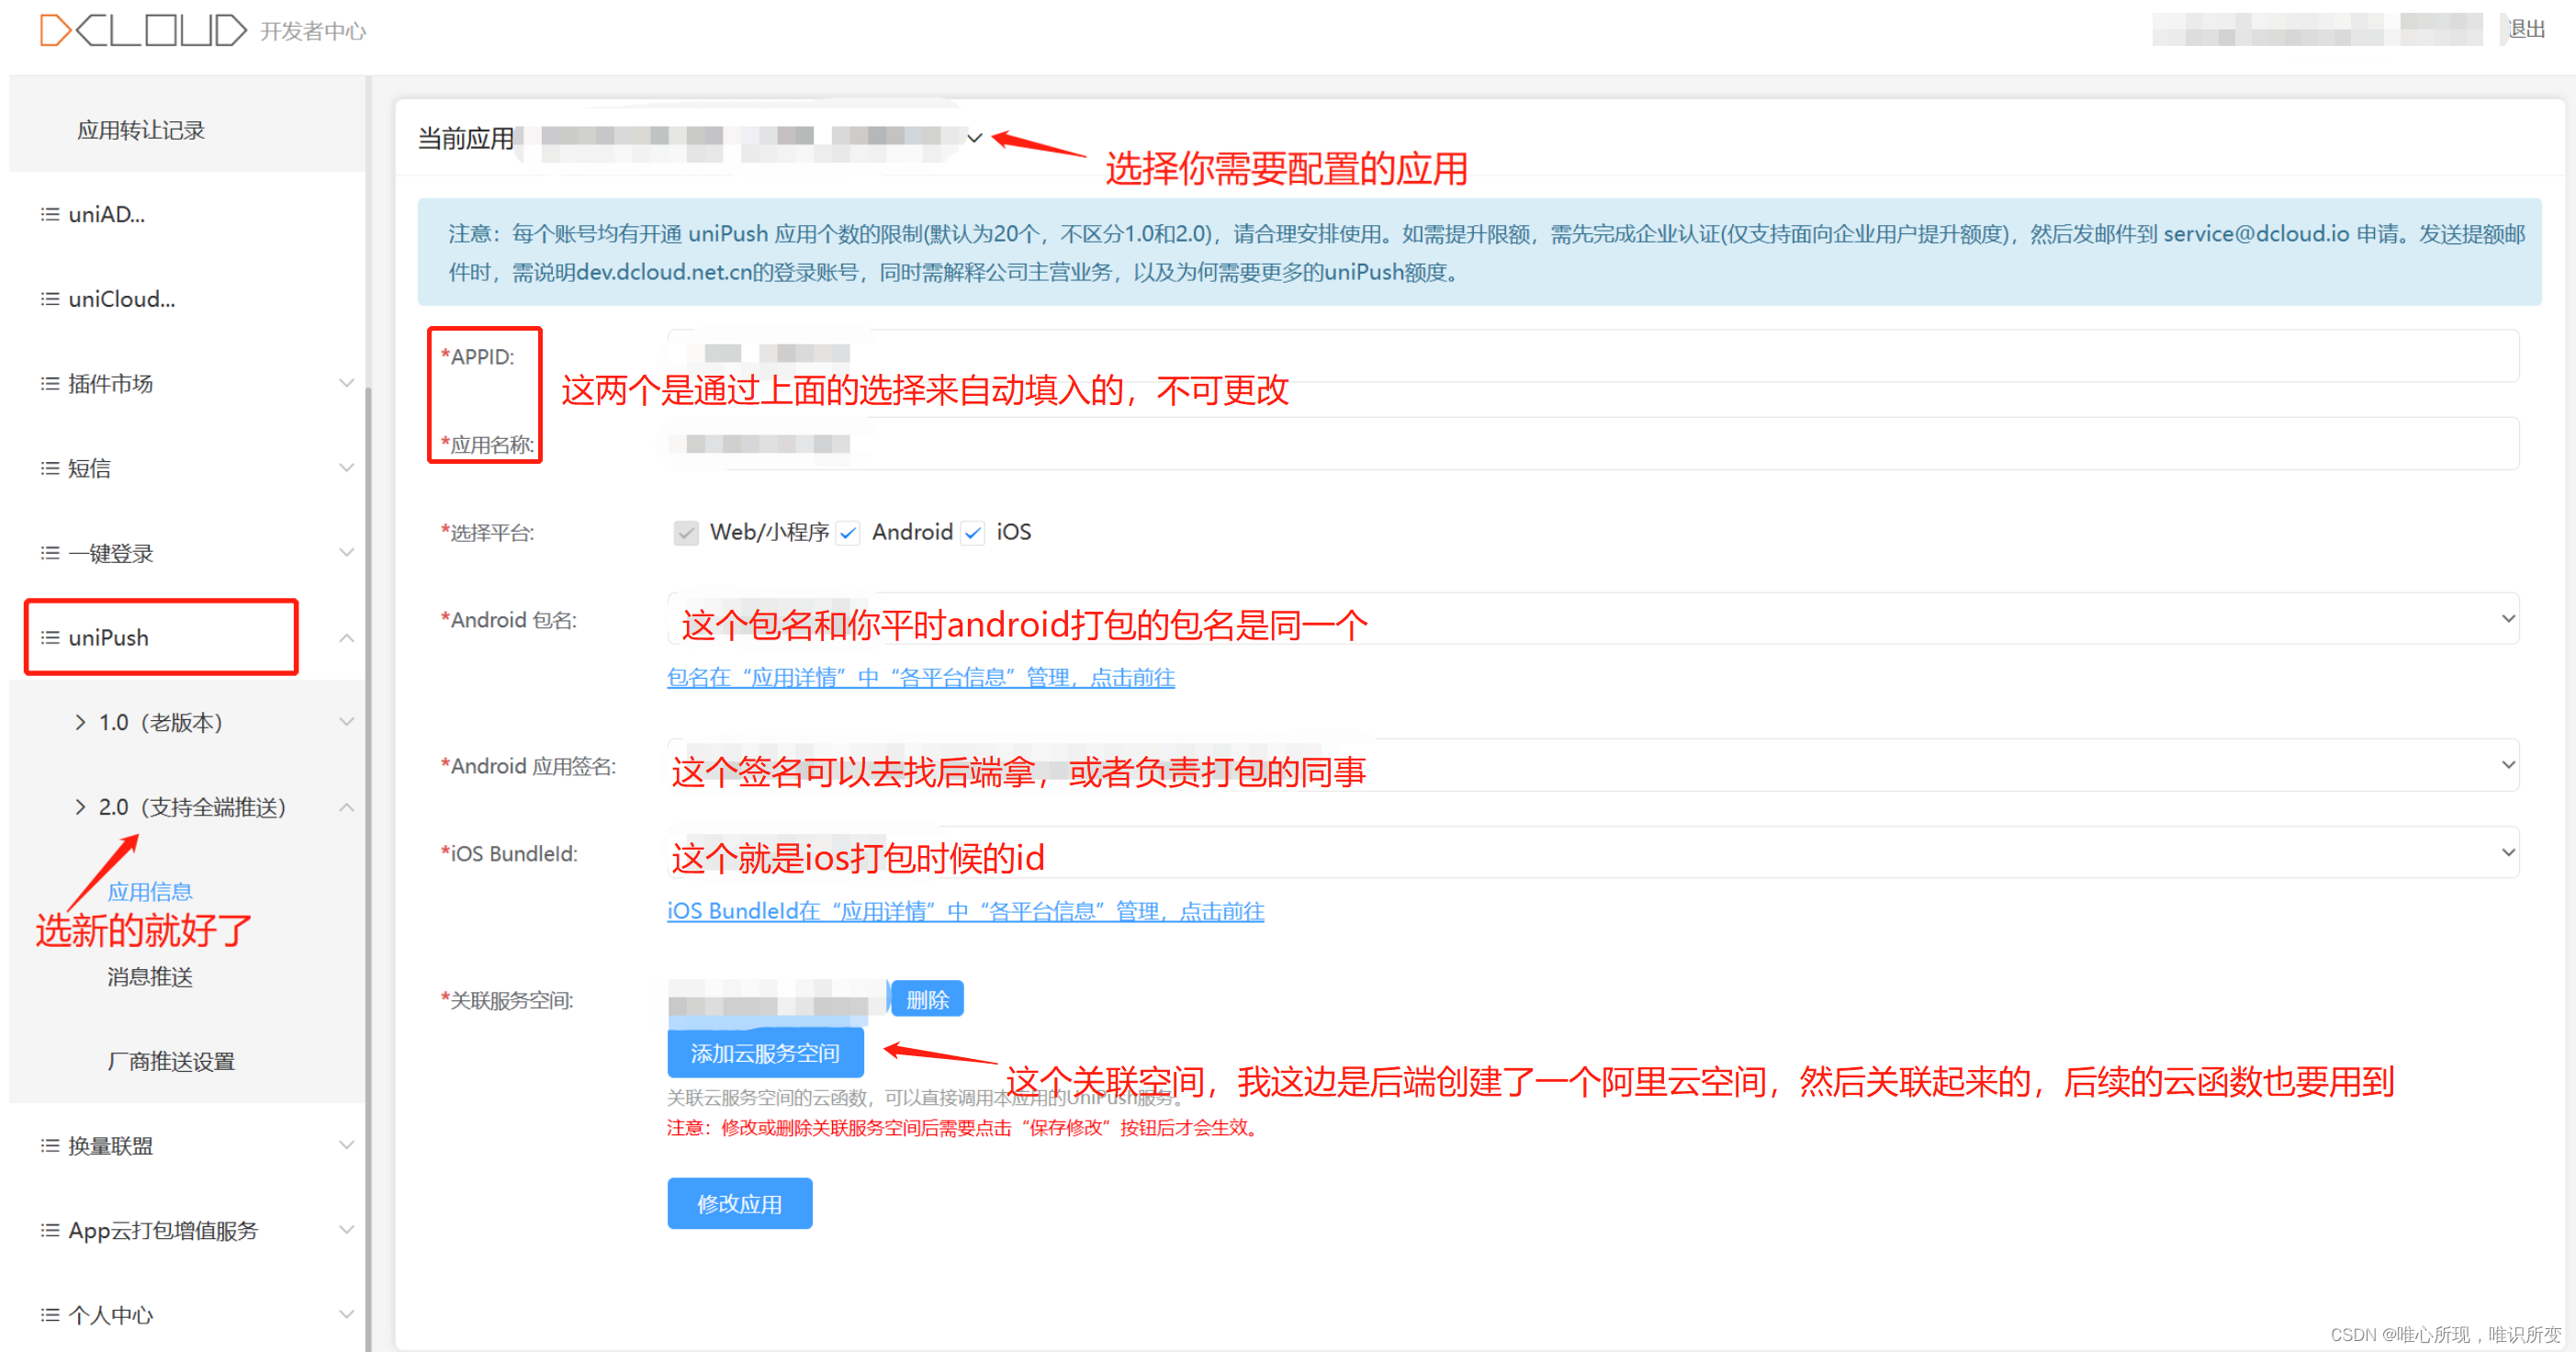Click 退出 to log out
The height and width of the screenshot is (1352, 2576).
[2525, 30]
